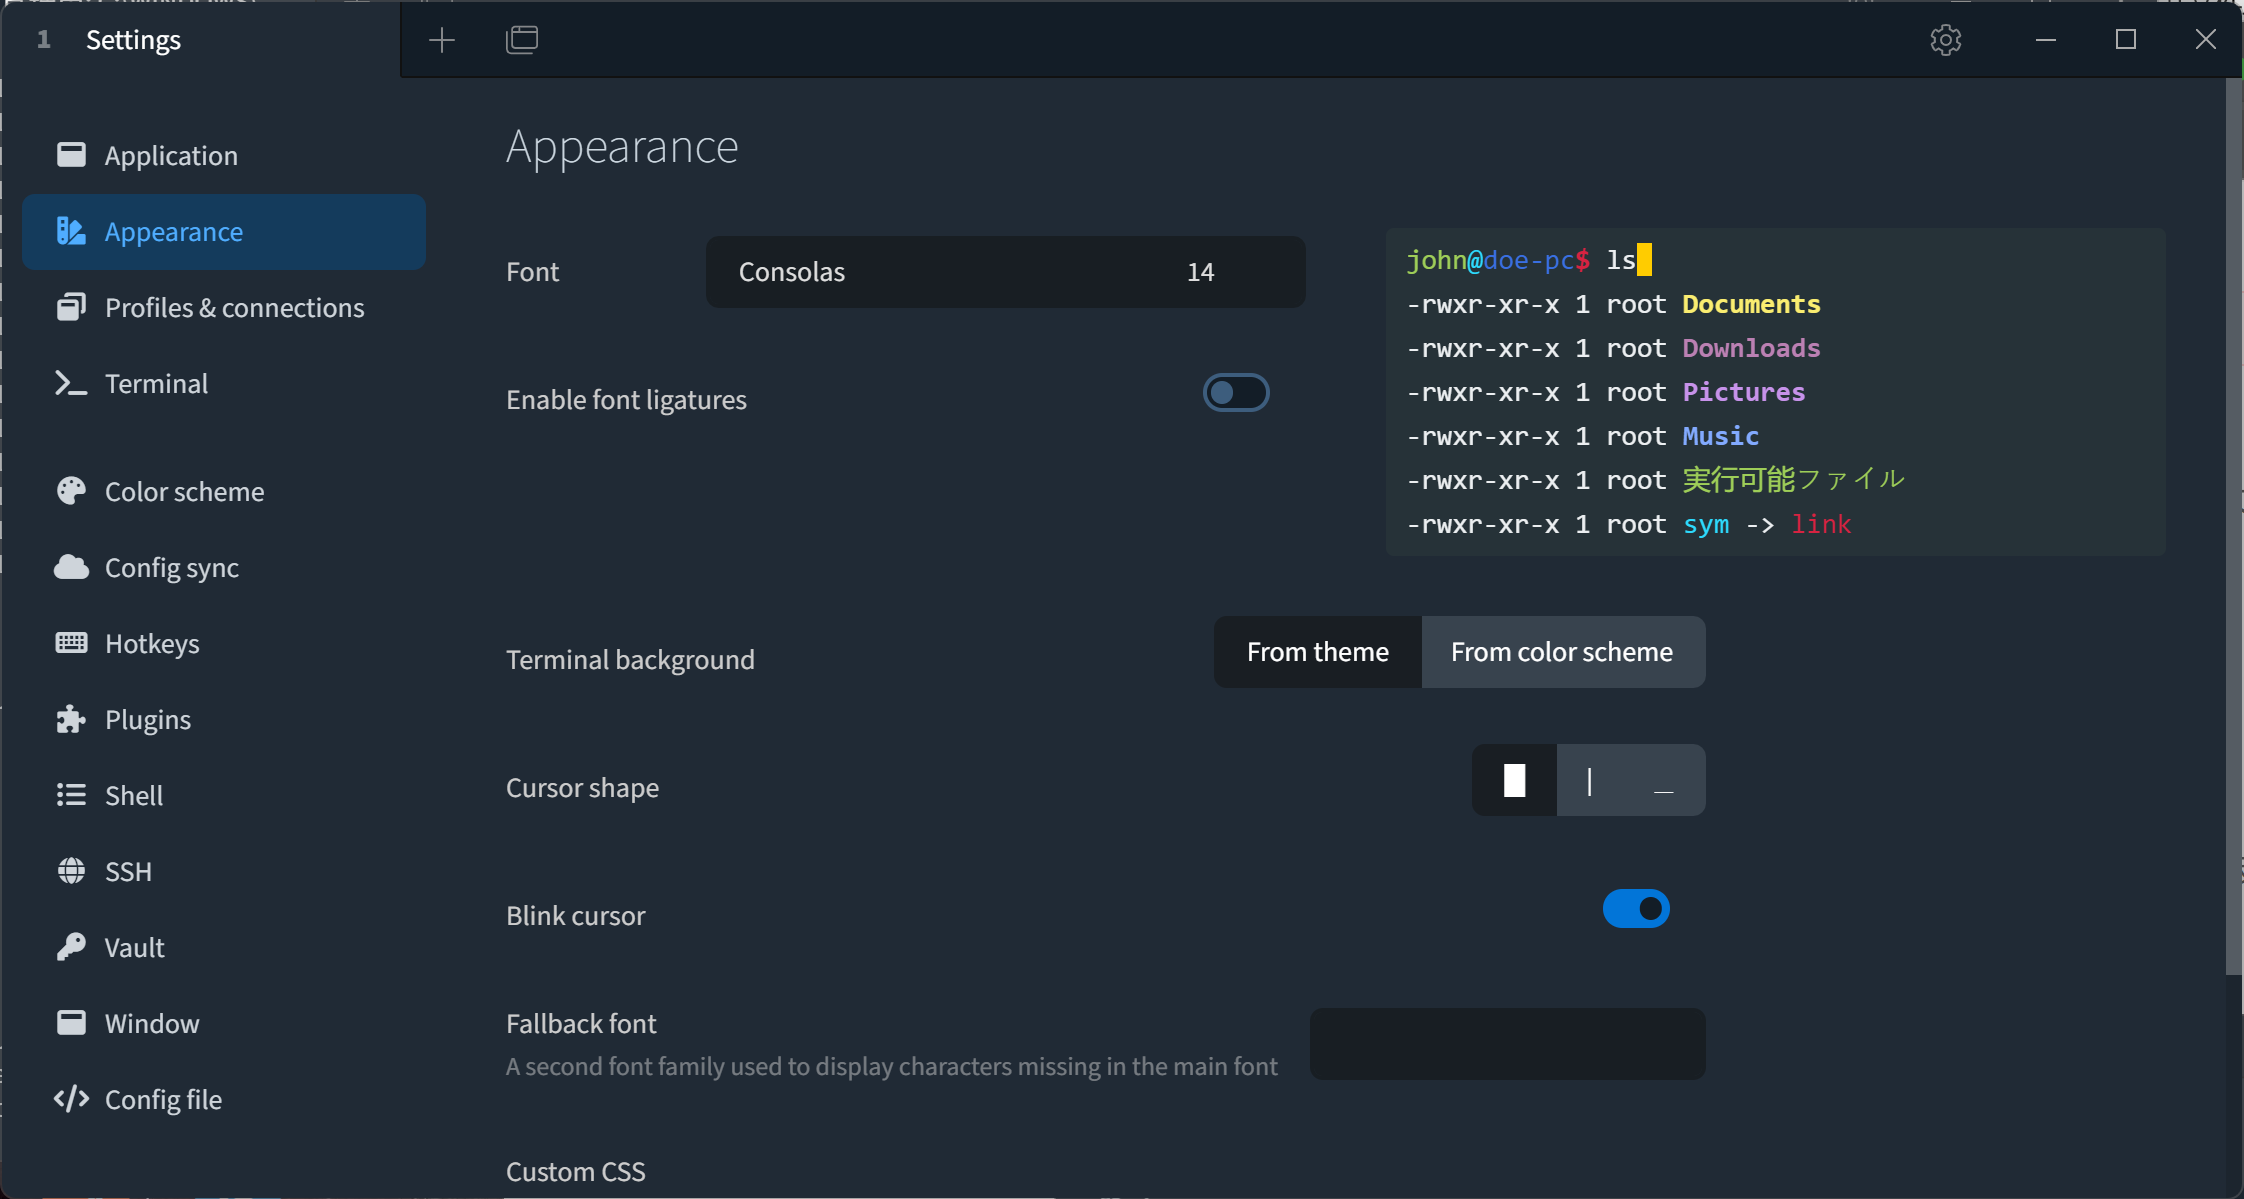This screenshot has width=2244, height=1199.
Task: Open settings via gear icon
Action: tap(1945, 40)
